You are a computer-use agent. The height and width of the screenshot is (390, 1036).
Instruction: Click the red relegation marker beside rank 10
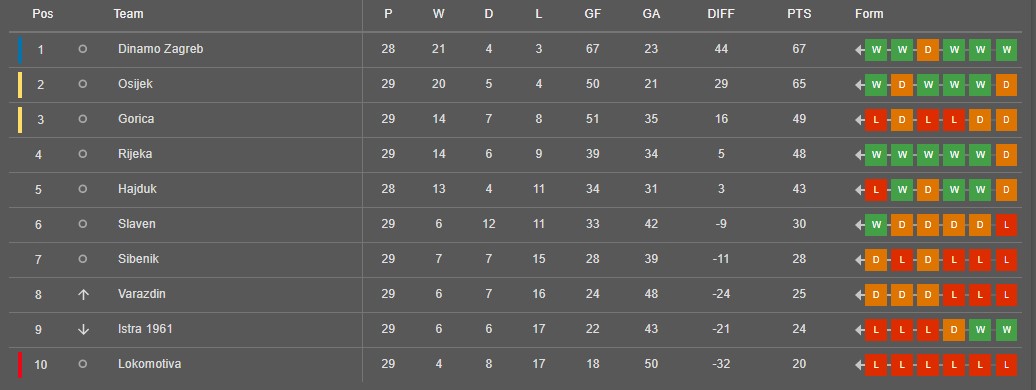tap(20, 365)
